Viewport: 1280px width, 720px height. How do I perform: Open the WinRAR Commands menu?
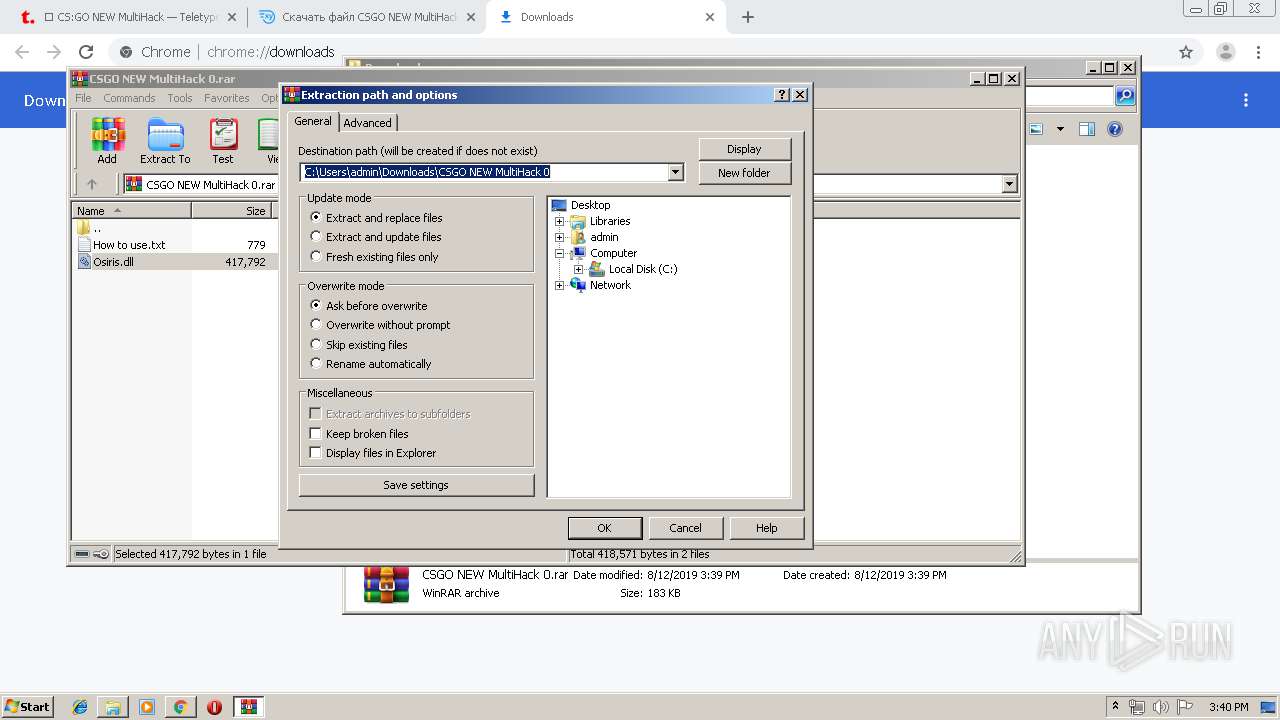click(x=129, y=98)
